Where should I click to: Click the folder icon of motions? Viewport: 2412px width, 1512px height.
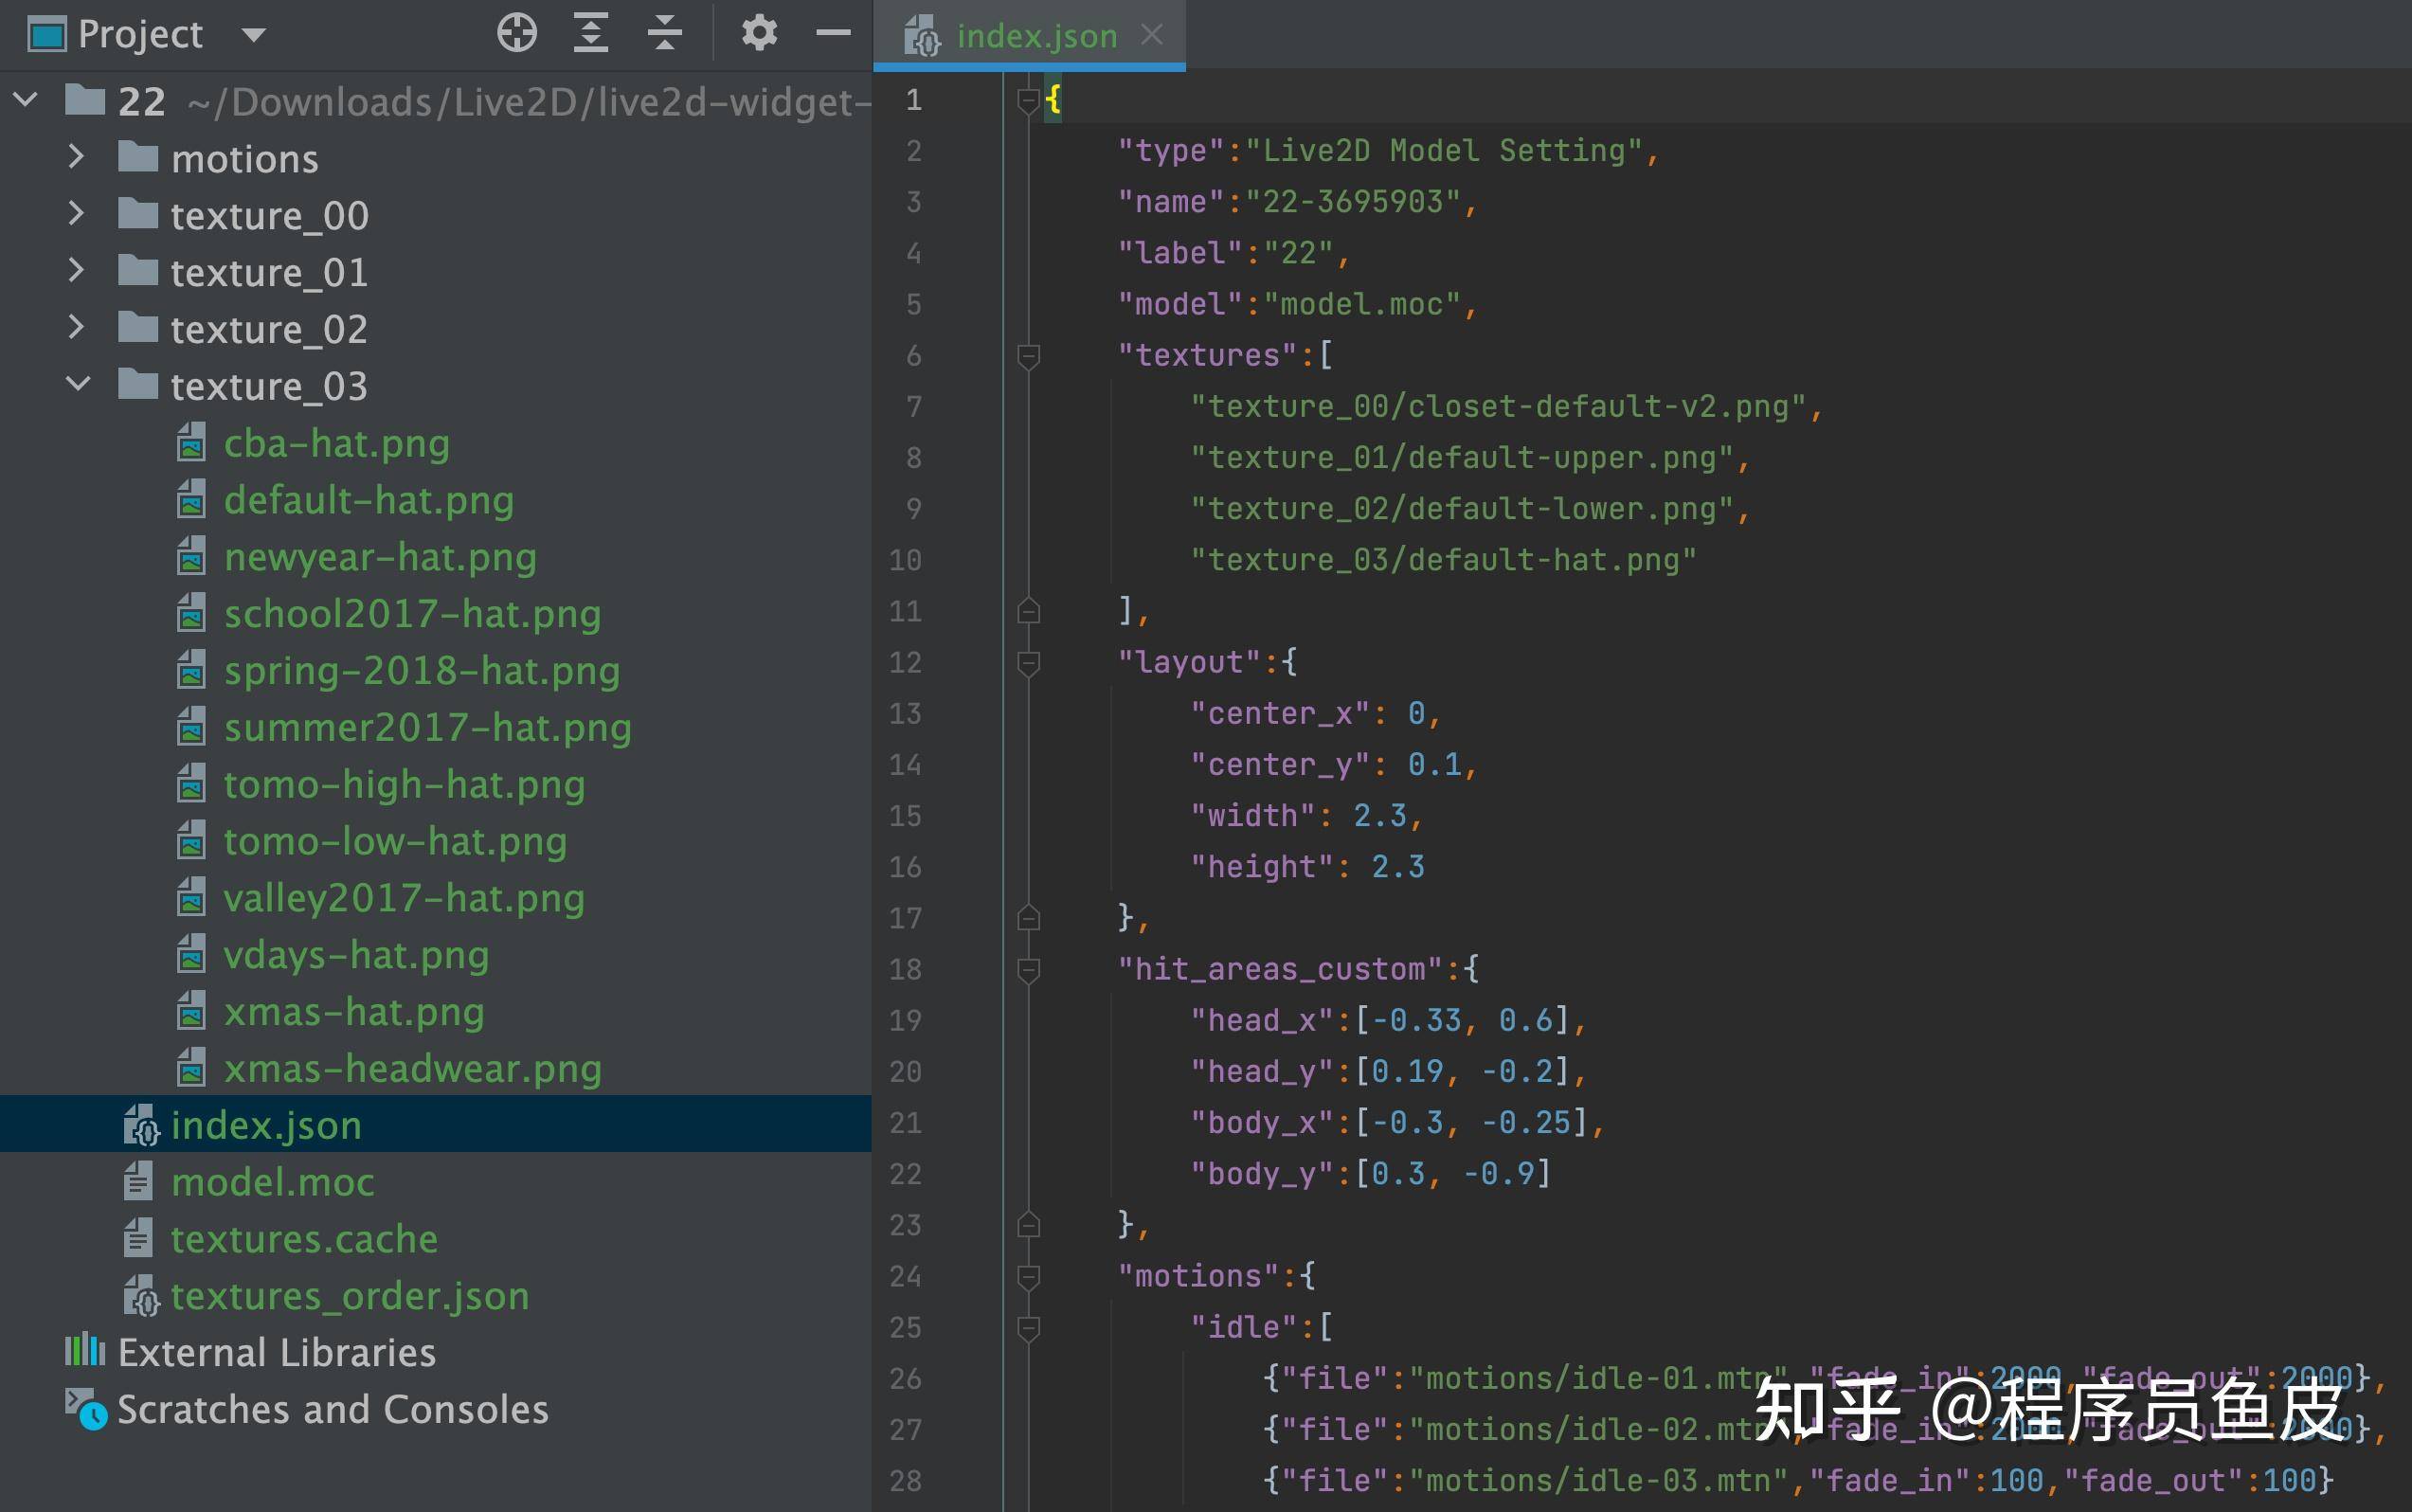138,157
